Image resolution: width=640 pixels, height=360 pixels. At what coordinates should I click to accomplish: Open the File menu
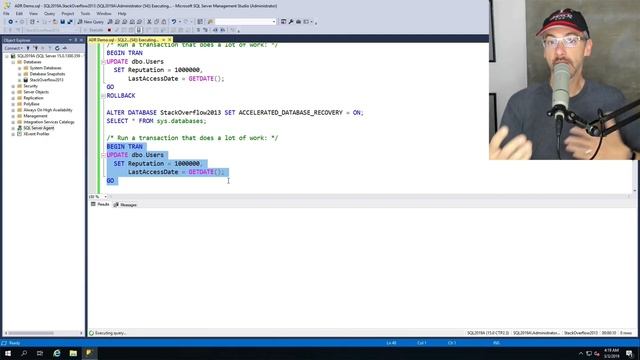click(6, 13)
